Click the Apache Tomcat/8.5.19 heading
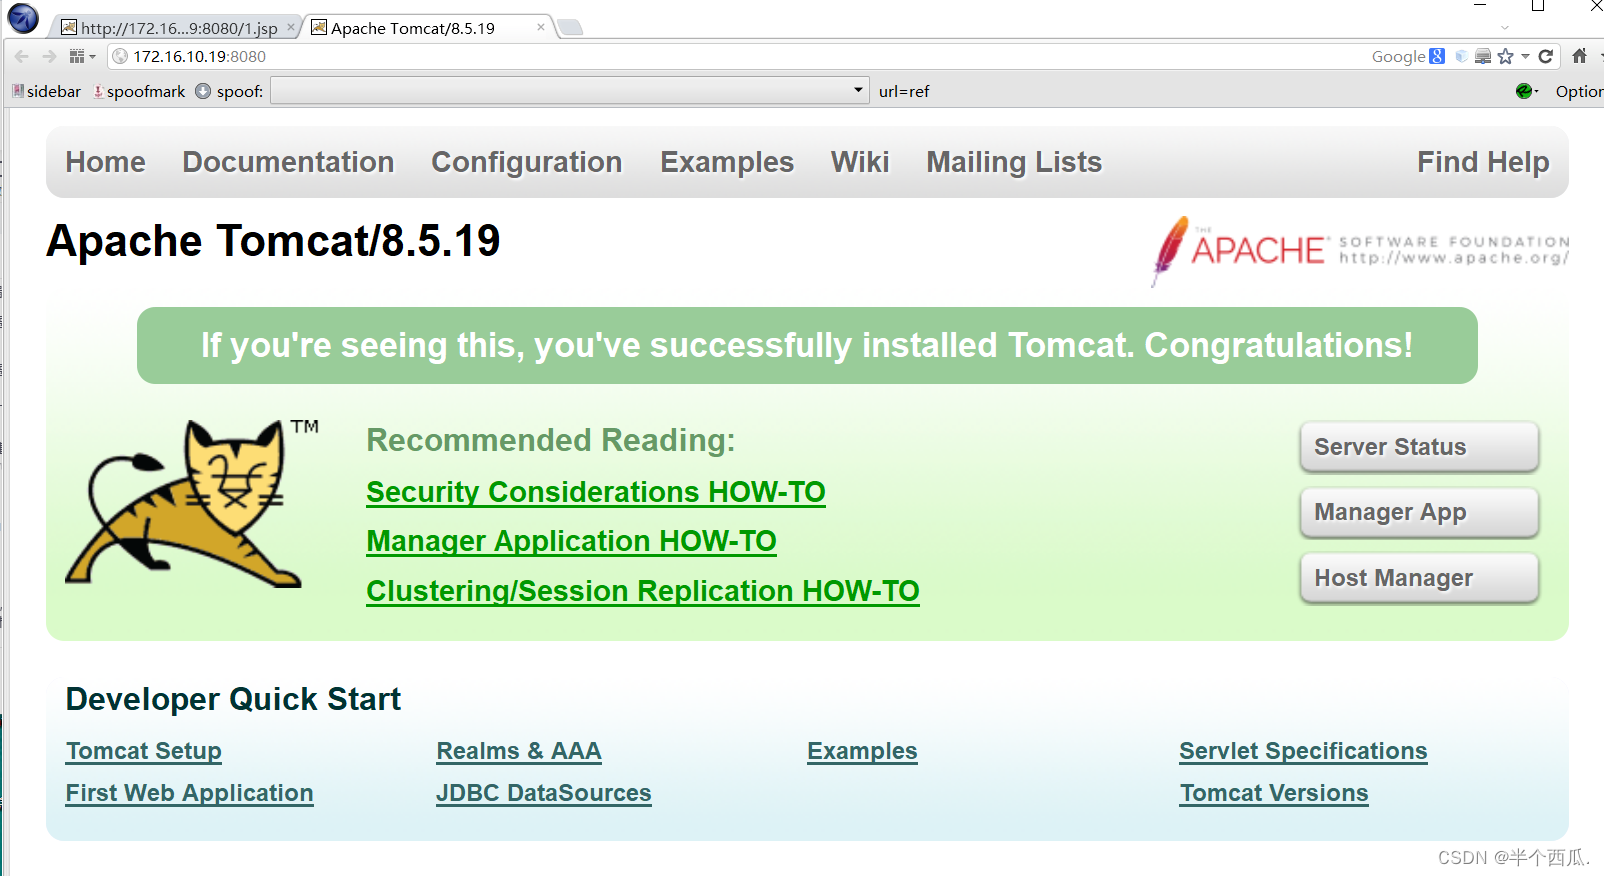Screen dimensions: 1604x876 click(273, 241)
